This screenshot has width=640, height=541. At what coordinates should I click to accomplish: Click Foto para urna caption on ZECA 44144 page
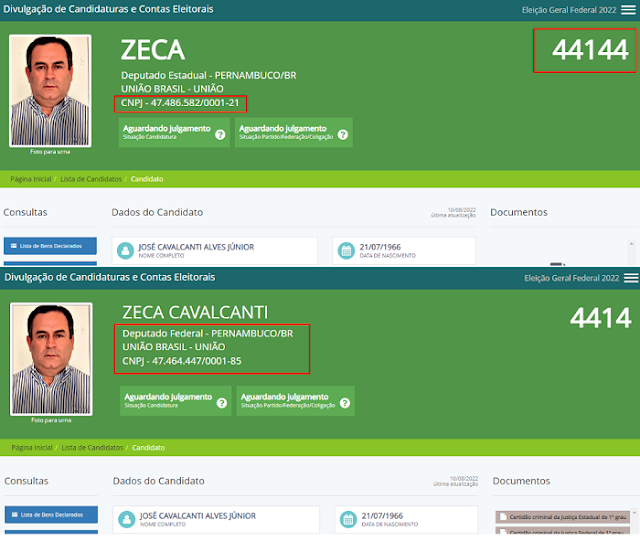[x=50, y=152]
